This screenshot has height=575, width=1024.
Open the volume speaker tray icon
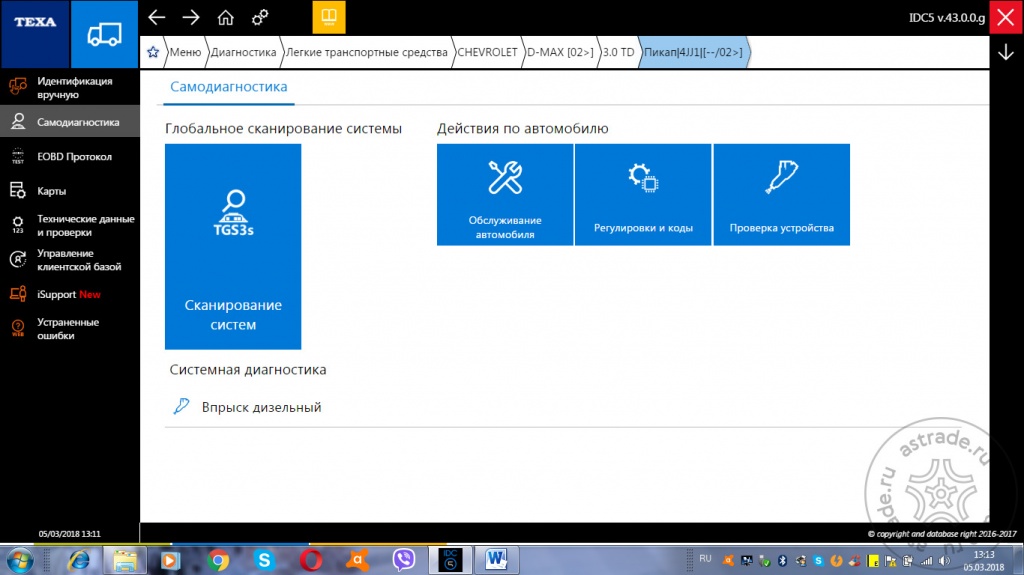click(x=944, y=561)
